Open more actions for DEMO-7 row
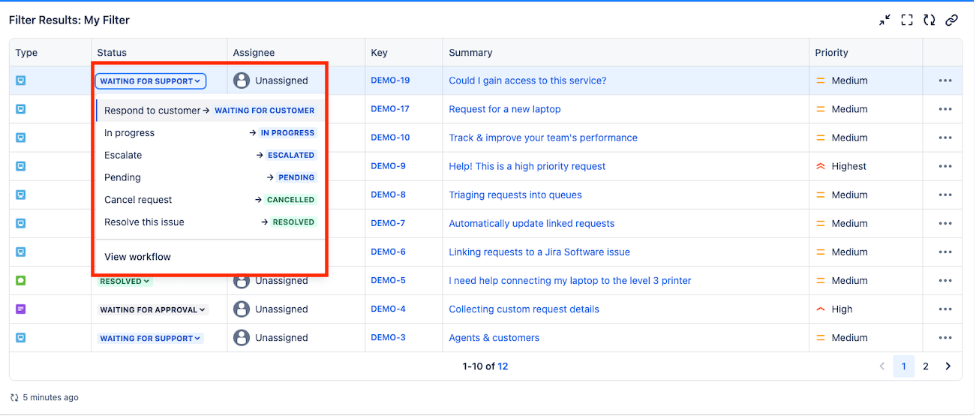 [945, 223]
